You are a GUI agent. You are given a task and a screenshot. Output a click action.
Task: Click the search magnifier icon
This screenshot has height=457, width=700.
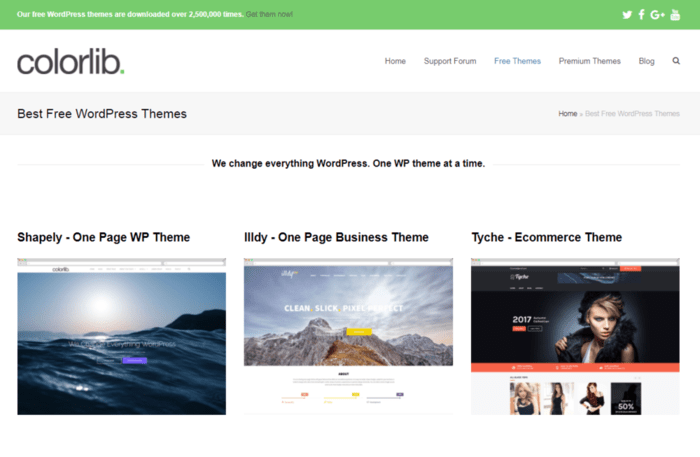click(676, 61)
